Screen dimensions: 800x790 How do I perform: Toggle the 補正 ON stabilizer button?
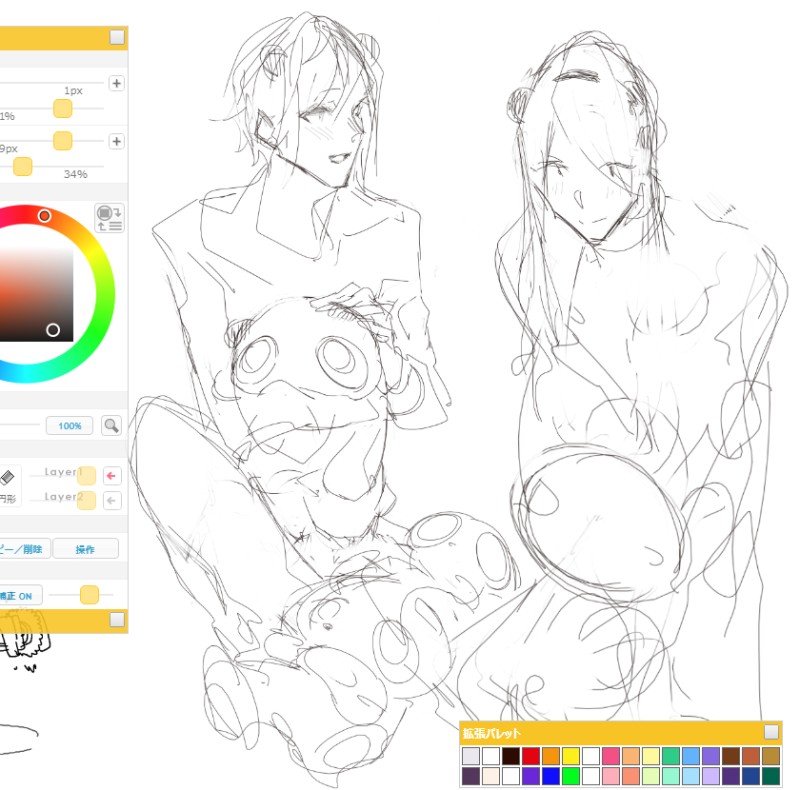(x=20, y=596)
